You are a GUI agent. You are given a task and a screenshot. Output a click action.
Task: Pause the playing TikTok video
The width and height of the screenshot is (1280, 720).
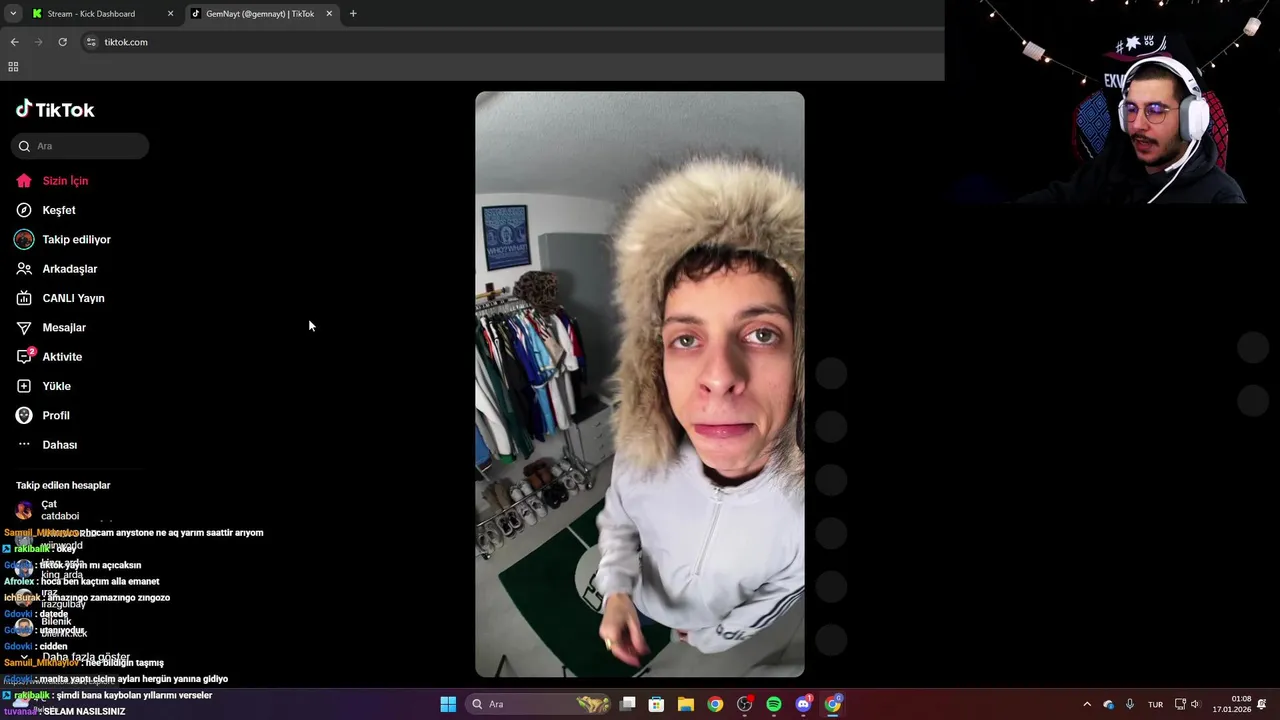(640, 385)
